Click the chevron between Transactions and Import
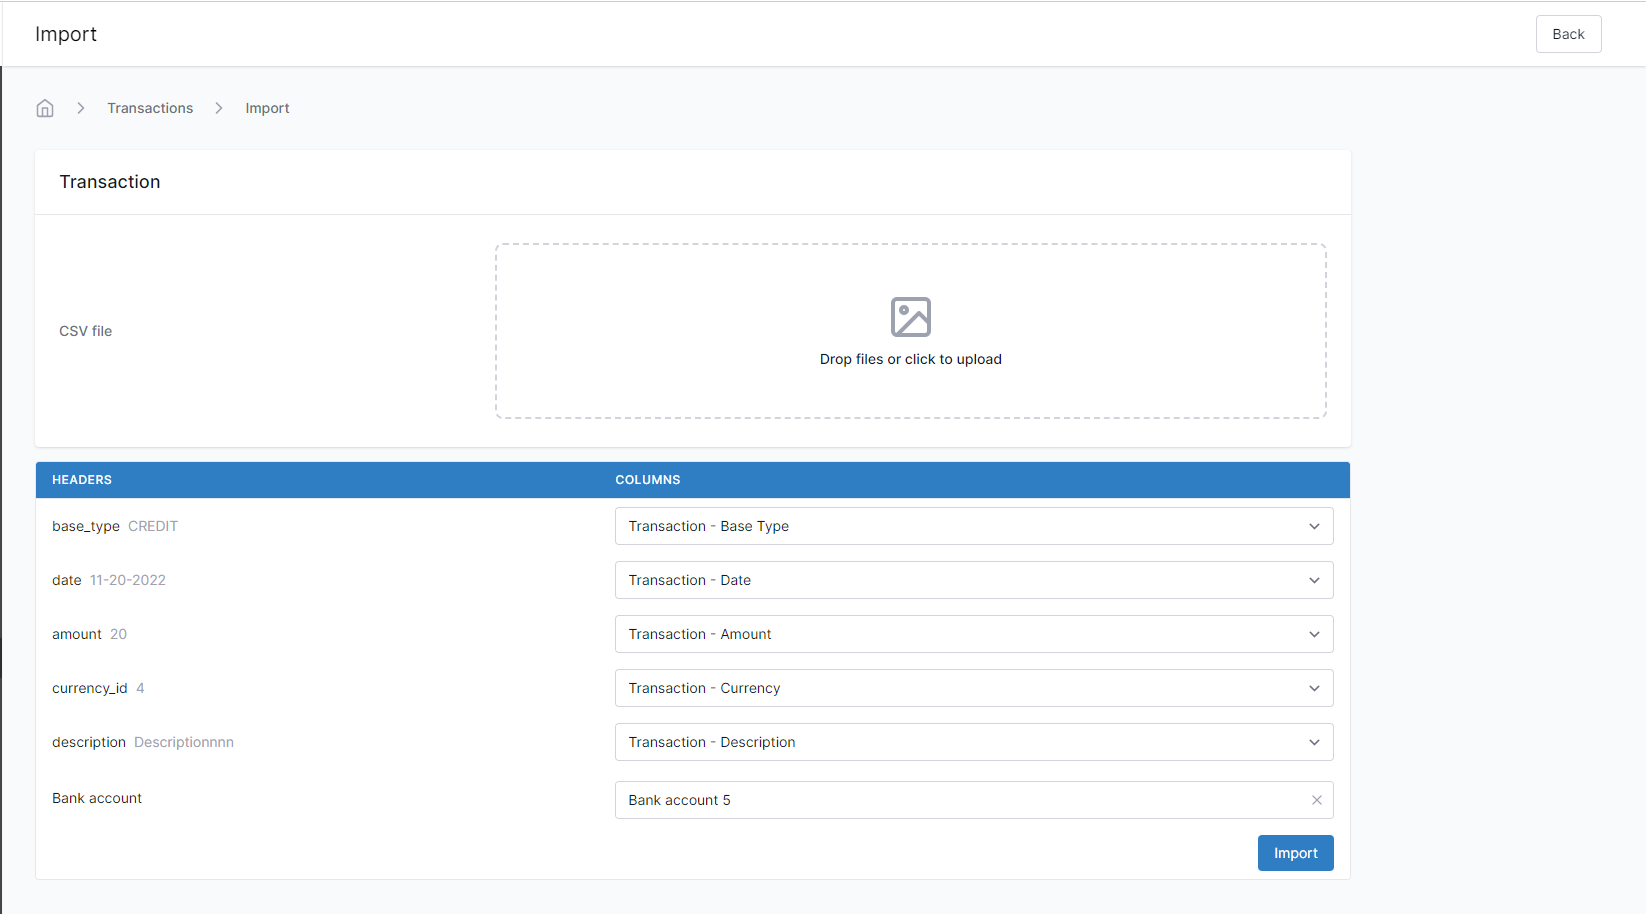This screenshot has height=914, width=1646. point(218,107)
